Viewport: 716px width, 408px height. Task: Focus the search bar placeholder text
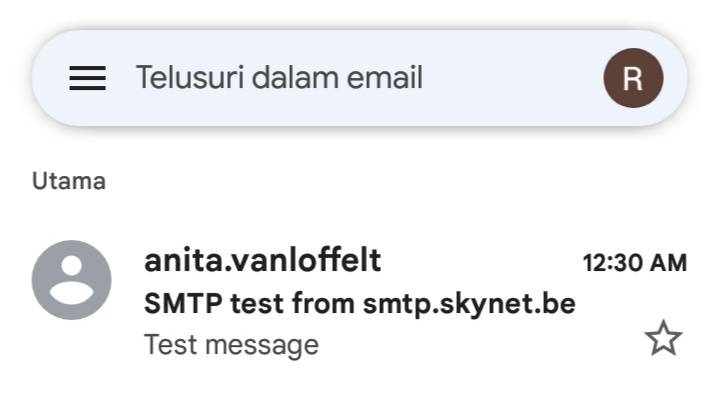pyautogui.click(x=280, y=78)
